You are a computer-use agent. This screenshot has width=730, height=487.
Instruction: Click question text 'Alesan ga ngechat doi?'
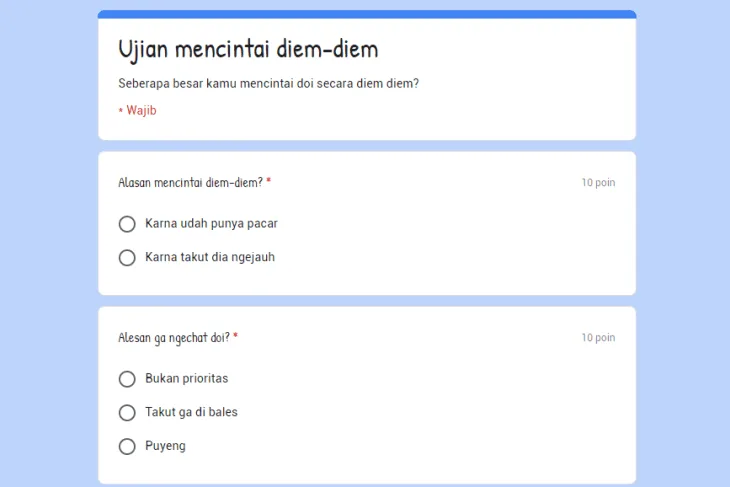click(x=174, y=338)
